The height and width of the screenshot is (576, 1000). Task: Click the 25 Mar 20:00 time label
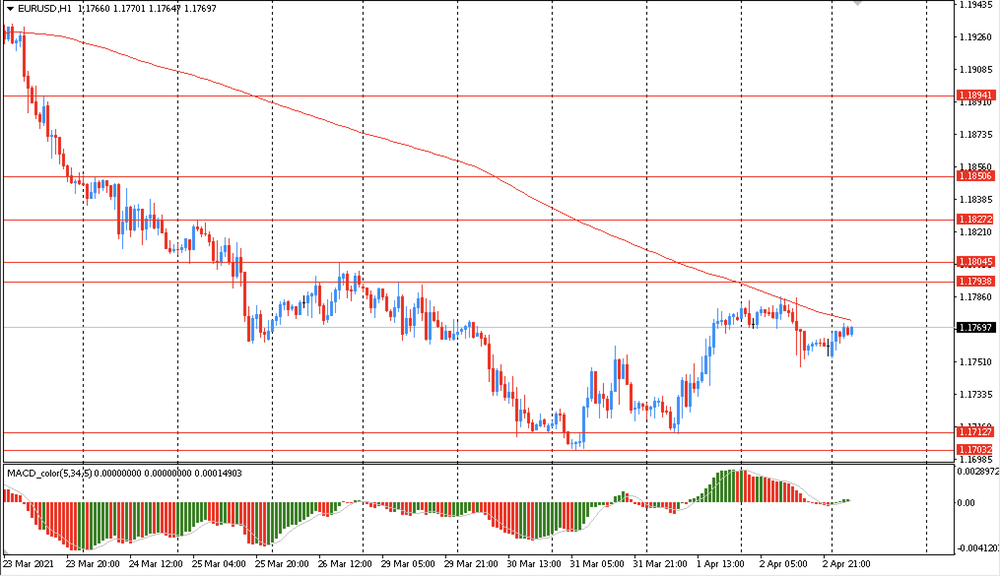pos(282,564)
